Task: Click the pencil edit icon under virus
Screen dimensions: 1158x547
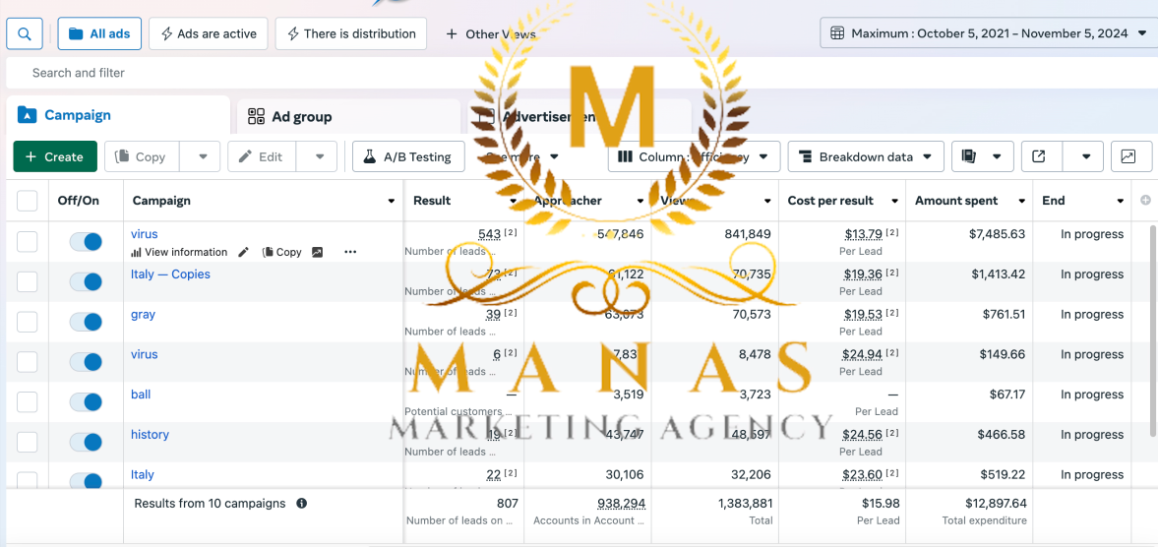Action: coord(244,252)
